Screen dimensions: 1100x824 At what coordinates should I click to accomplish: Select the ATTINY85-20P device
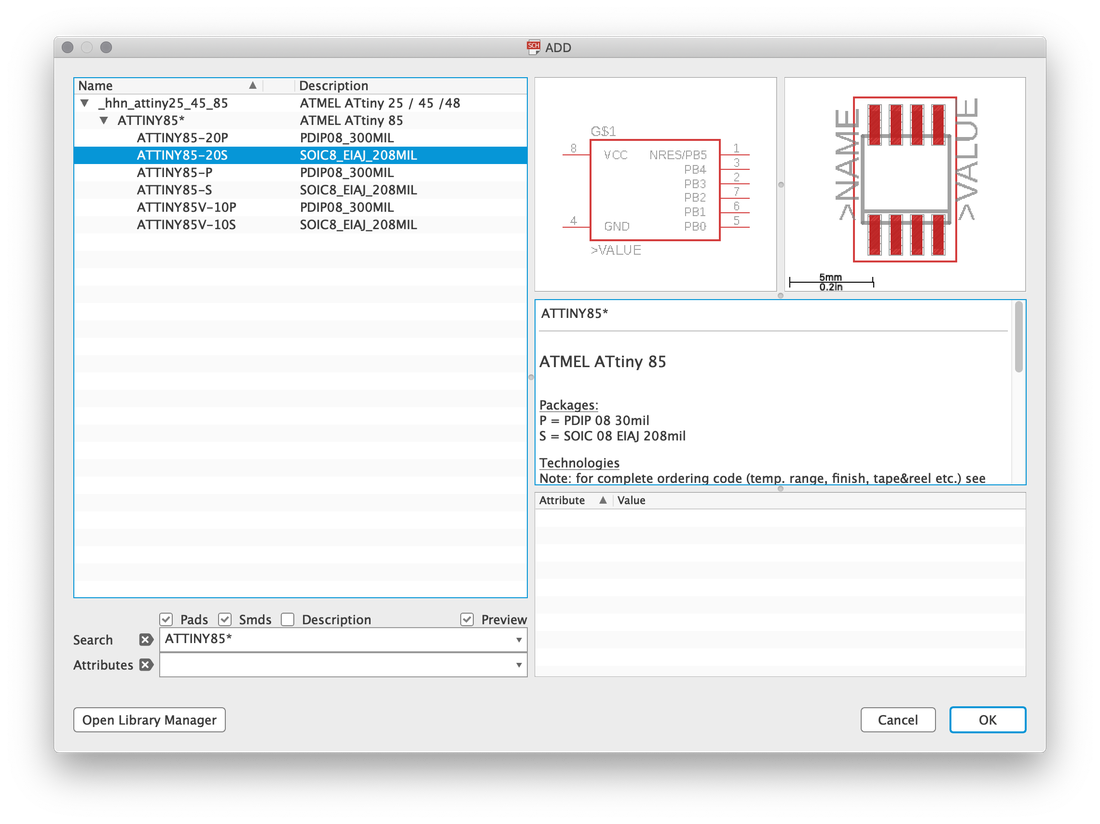[x=182, y=137]
